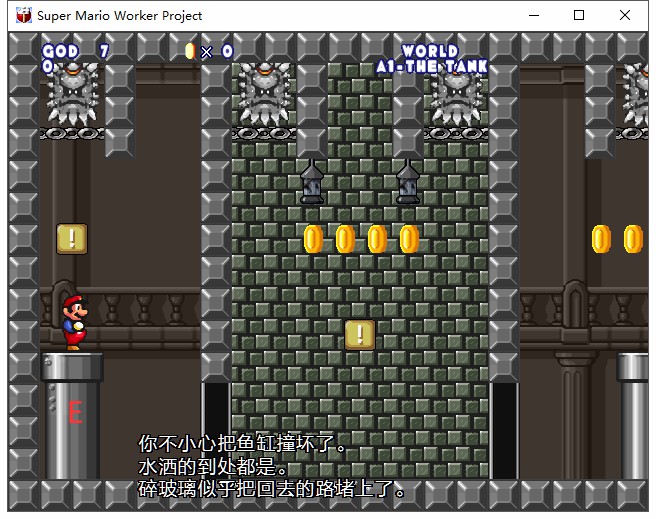Click the left hanging lantern on the brick wall
Image resolution: width=656 pixels, height=519 pixels.
point(312,182)
